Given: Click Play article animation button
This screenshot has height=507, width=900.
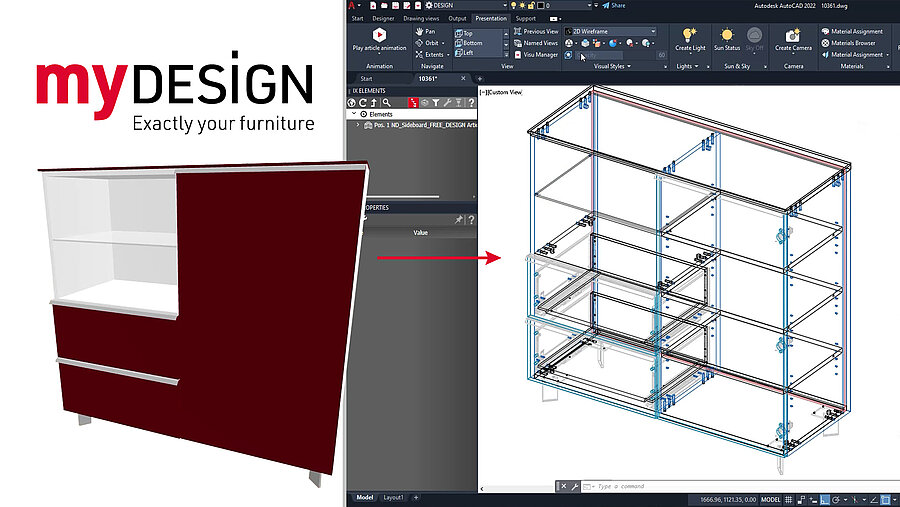Looking at the screenshot, I should click(379, 40).
